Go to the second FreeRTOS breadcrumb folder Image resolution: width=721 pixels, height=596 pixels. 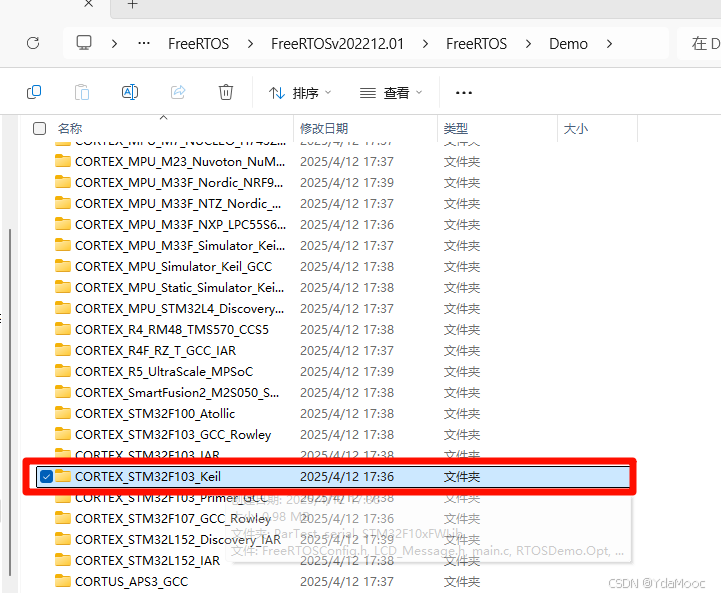click(x=476, y=44)
